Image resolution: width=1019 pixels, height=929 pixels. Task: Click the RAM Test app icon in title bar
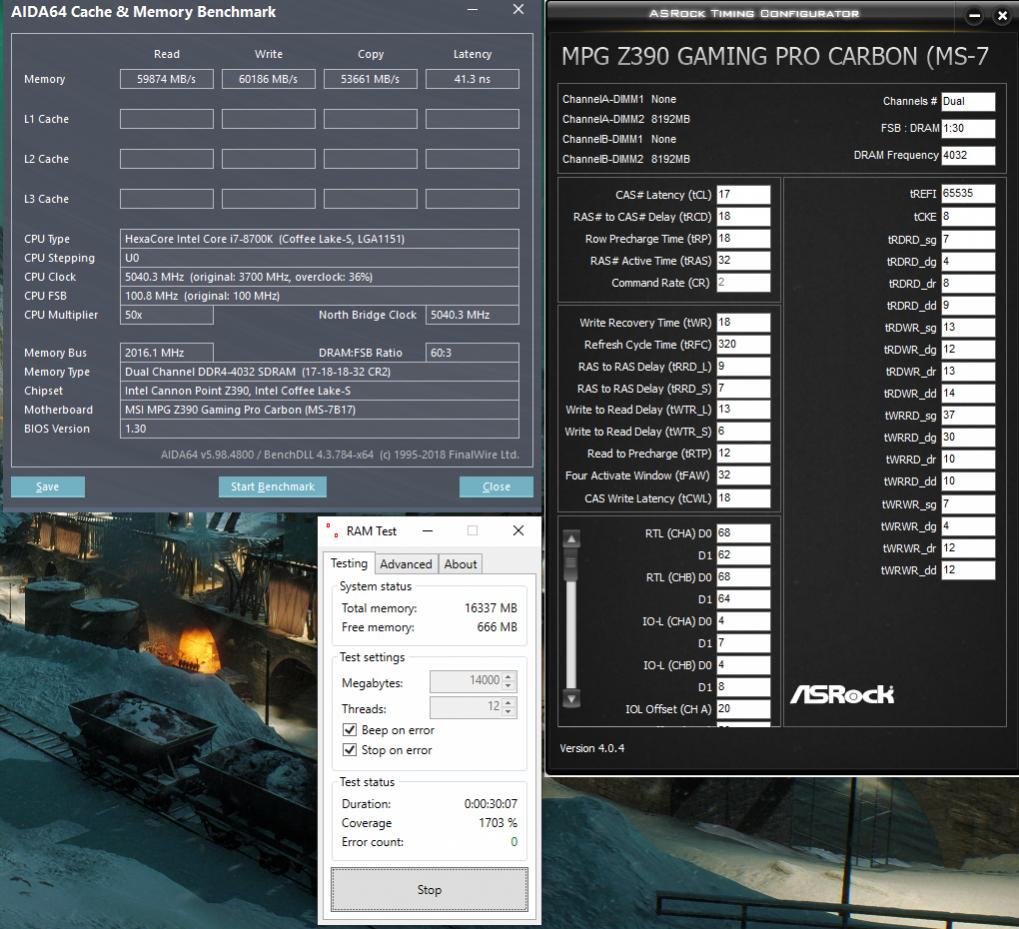coord(332,531)
